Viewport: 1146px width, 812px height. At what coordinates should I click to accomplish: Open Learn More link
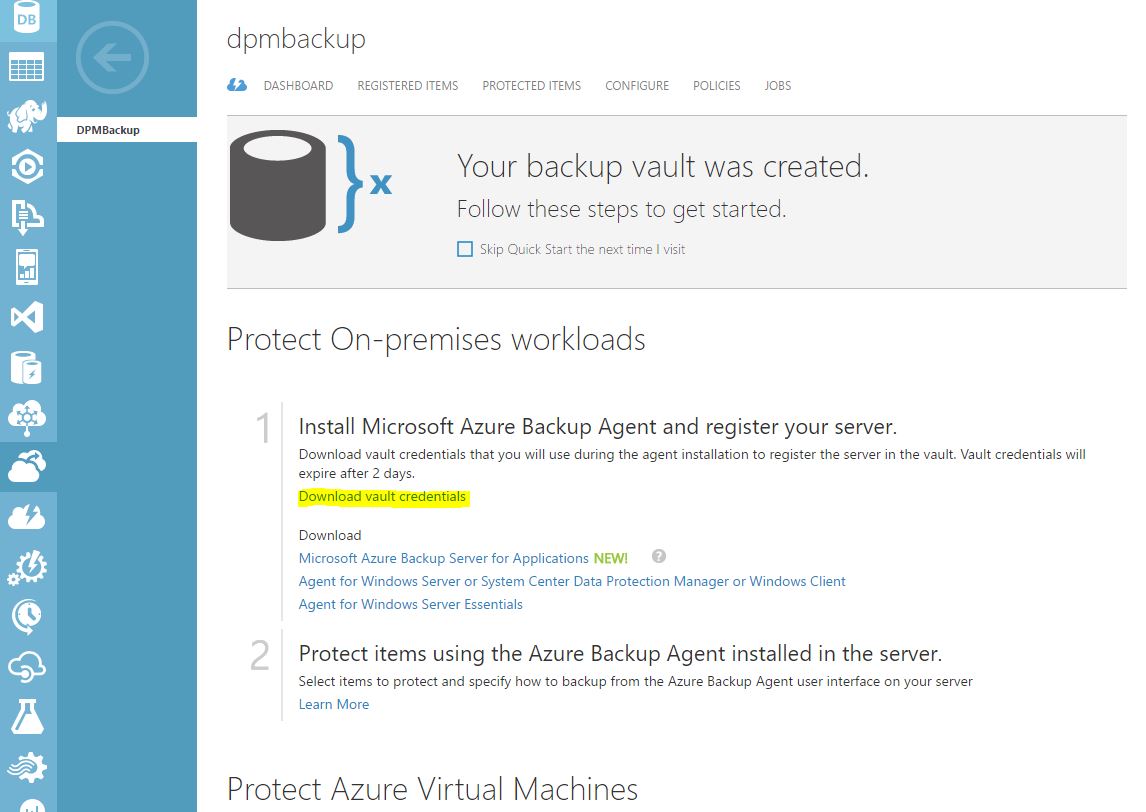(334, 705)
